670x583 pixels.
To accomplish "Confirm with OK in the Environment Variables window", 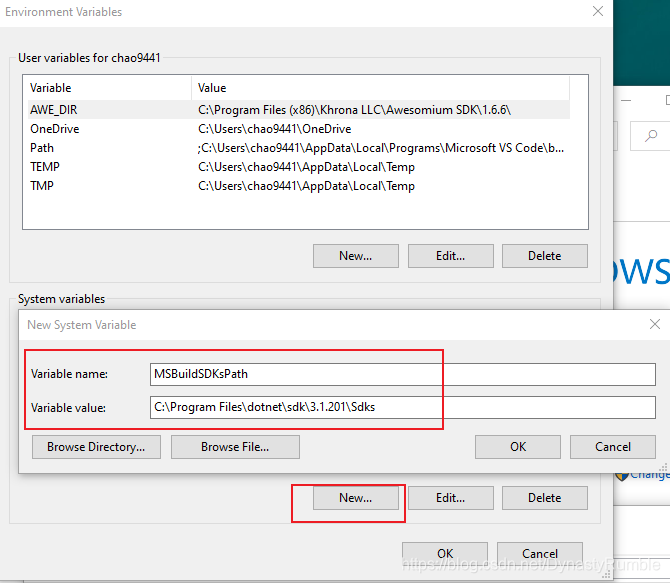I will [445, 554].
